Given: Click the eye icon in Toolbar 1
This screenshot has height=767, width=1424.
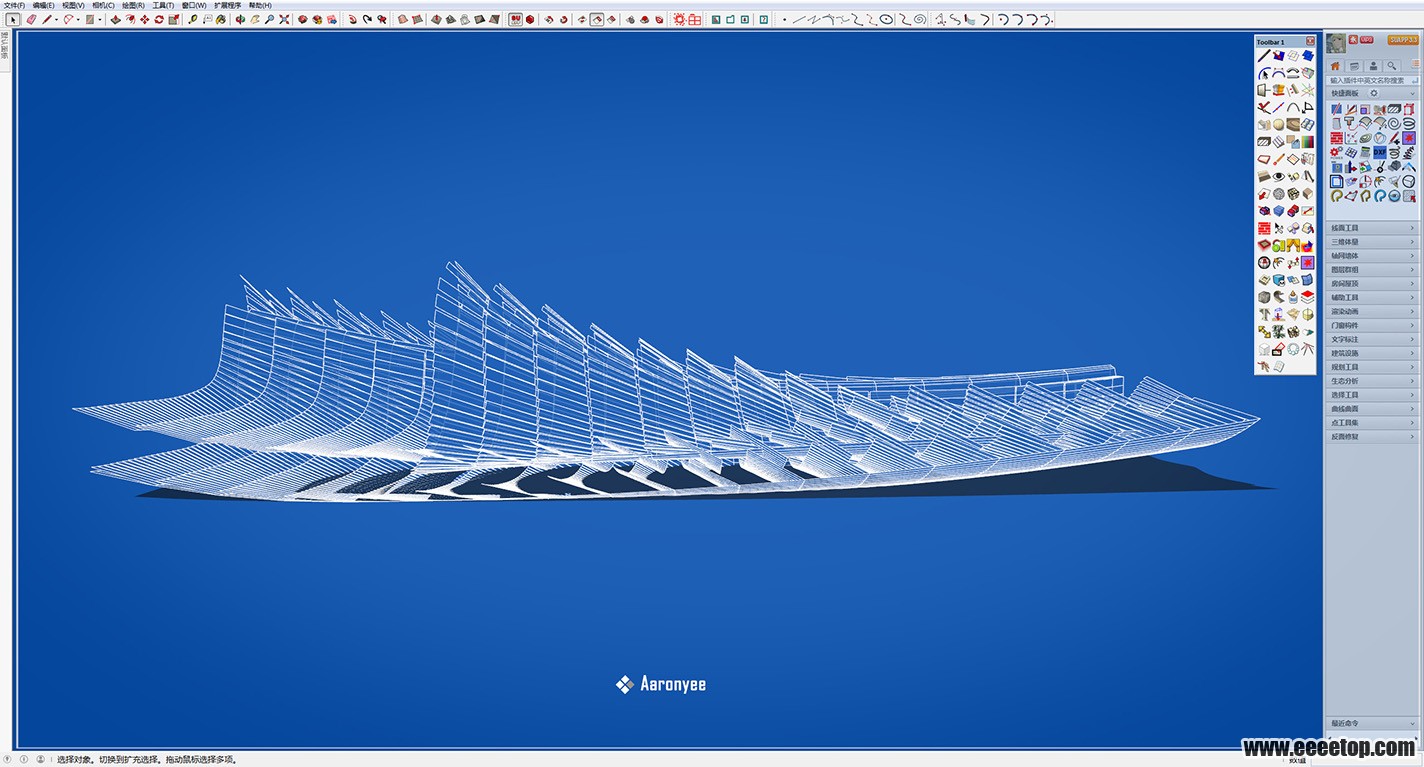Looking at the screenshot, I should click(x=1279, y=176).
